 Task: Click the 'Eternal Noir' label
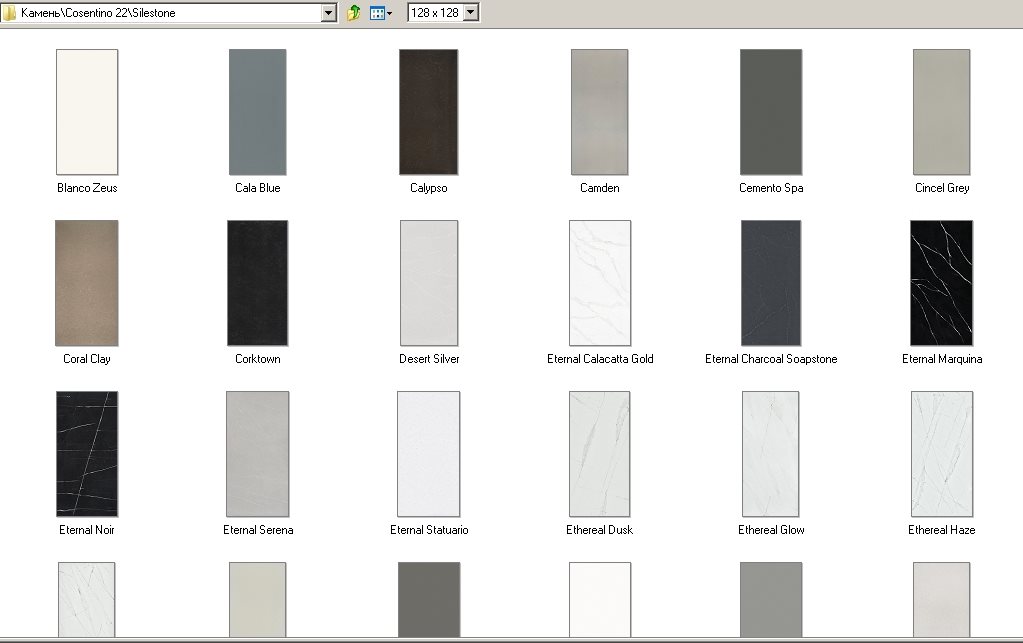87,530
